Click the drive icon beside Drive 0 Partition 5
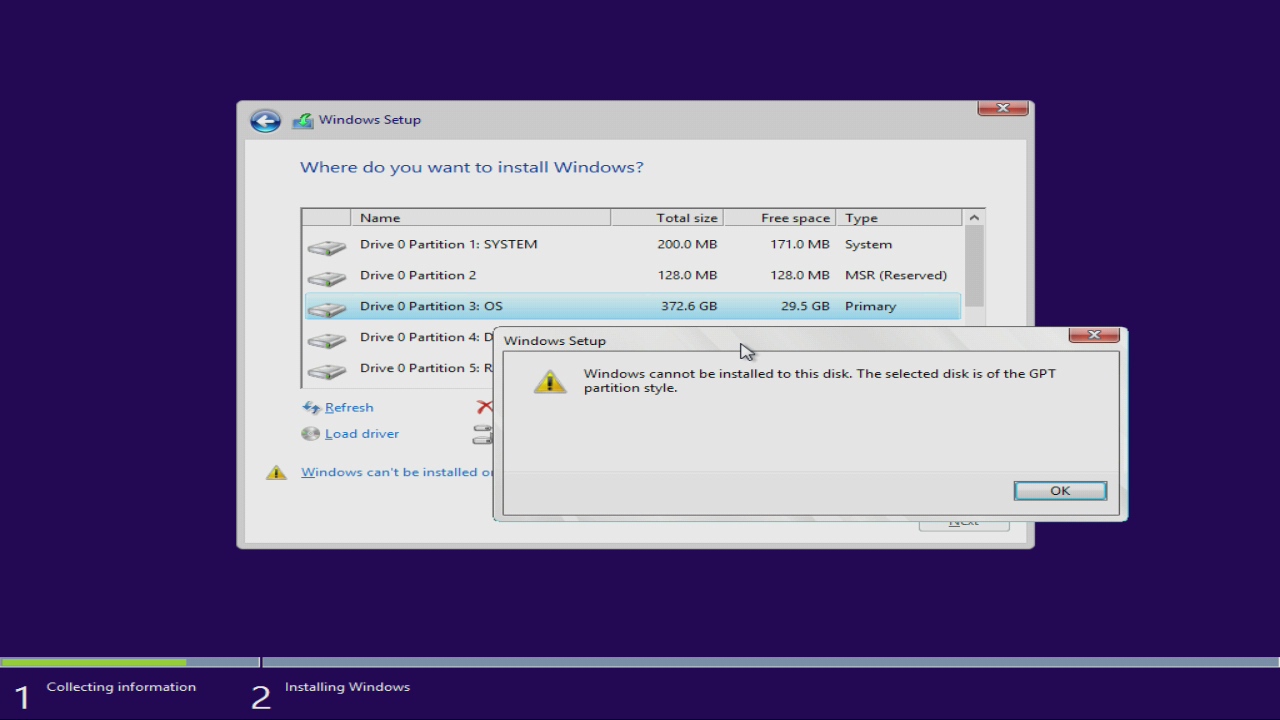The width and height of the screenshot is (1280, 720). coord(326,370)
